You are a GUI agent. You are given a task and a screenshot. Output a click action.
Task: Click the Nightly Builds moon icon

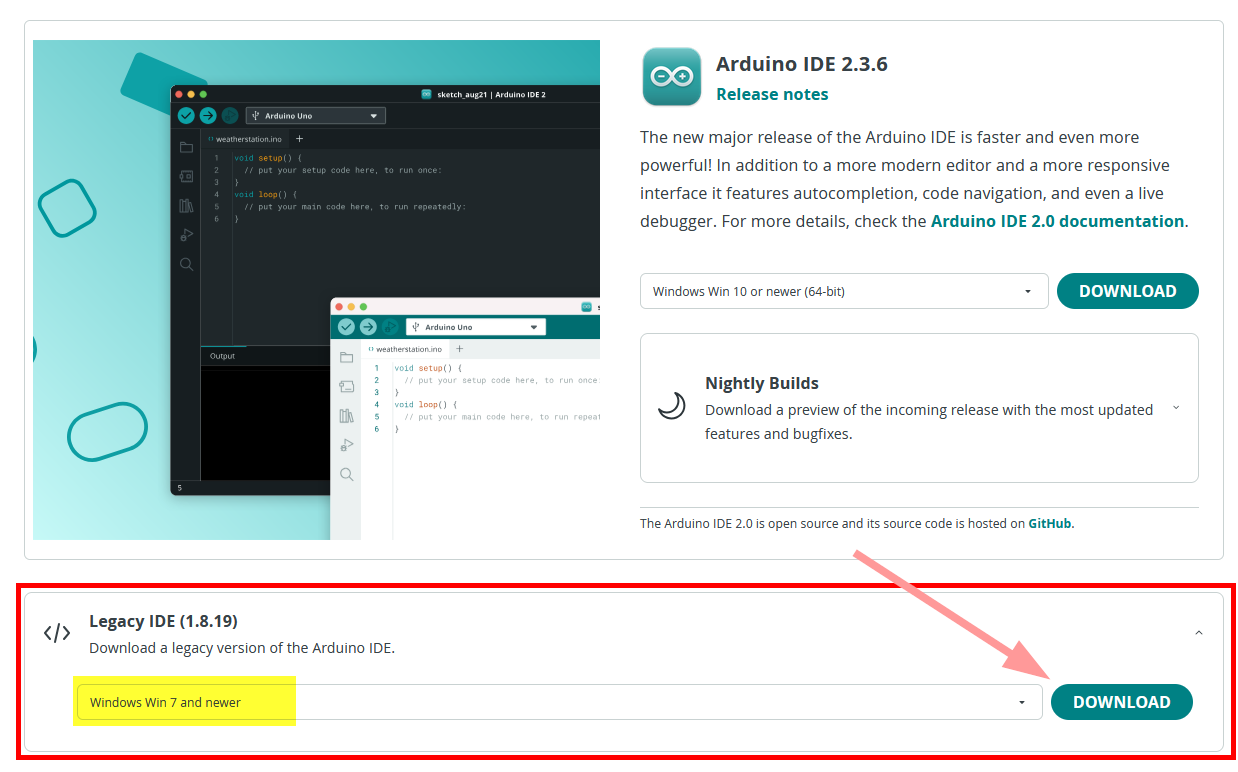coord(671,405)
